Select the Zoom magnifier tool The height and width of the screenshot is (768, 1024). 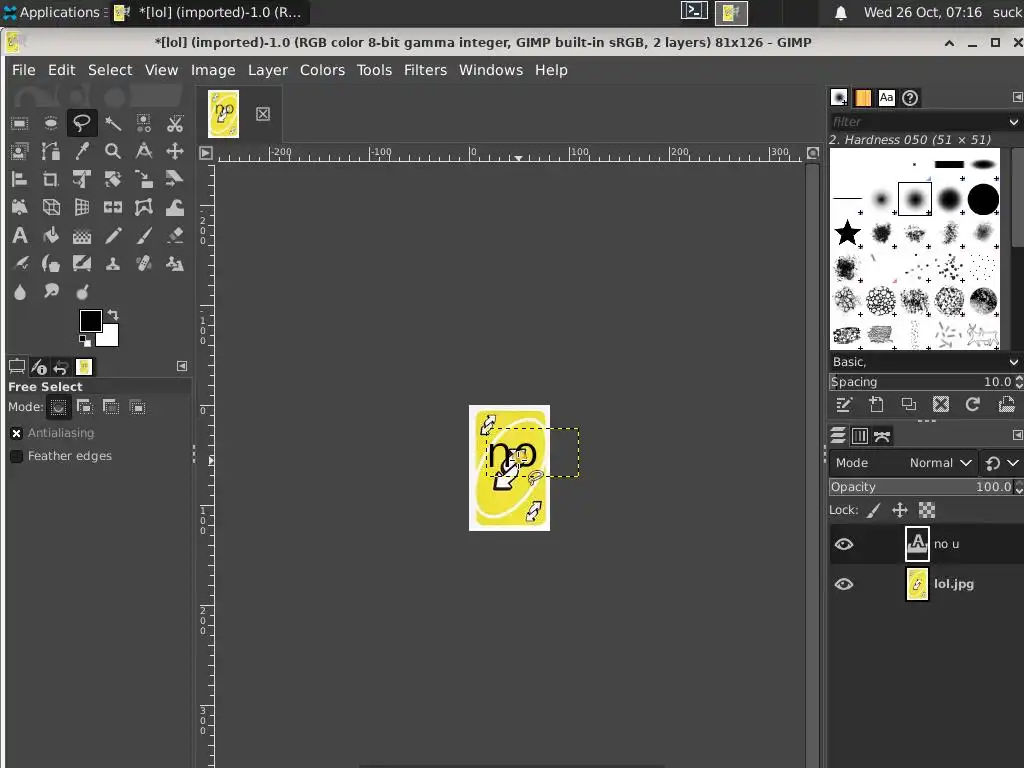(x=113, y=152)
